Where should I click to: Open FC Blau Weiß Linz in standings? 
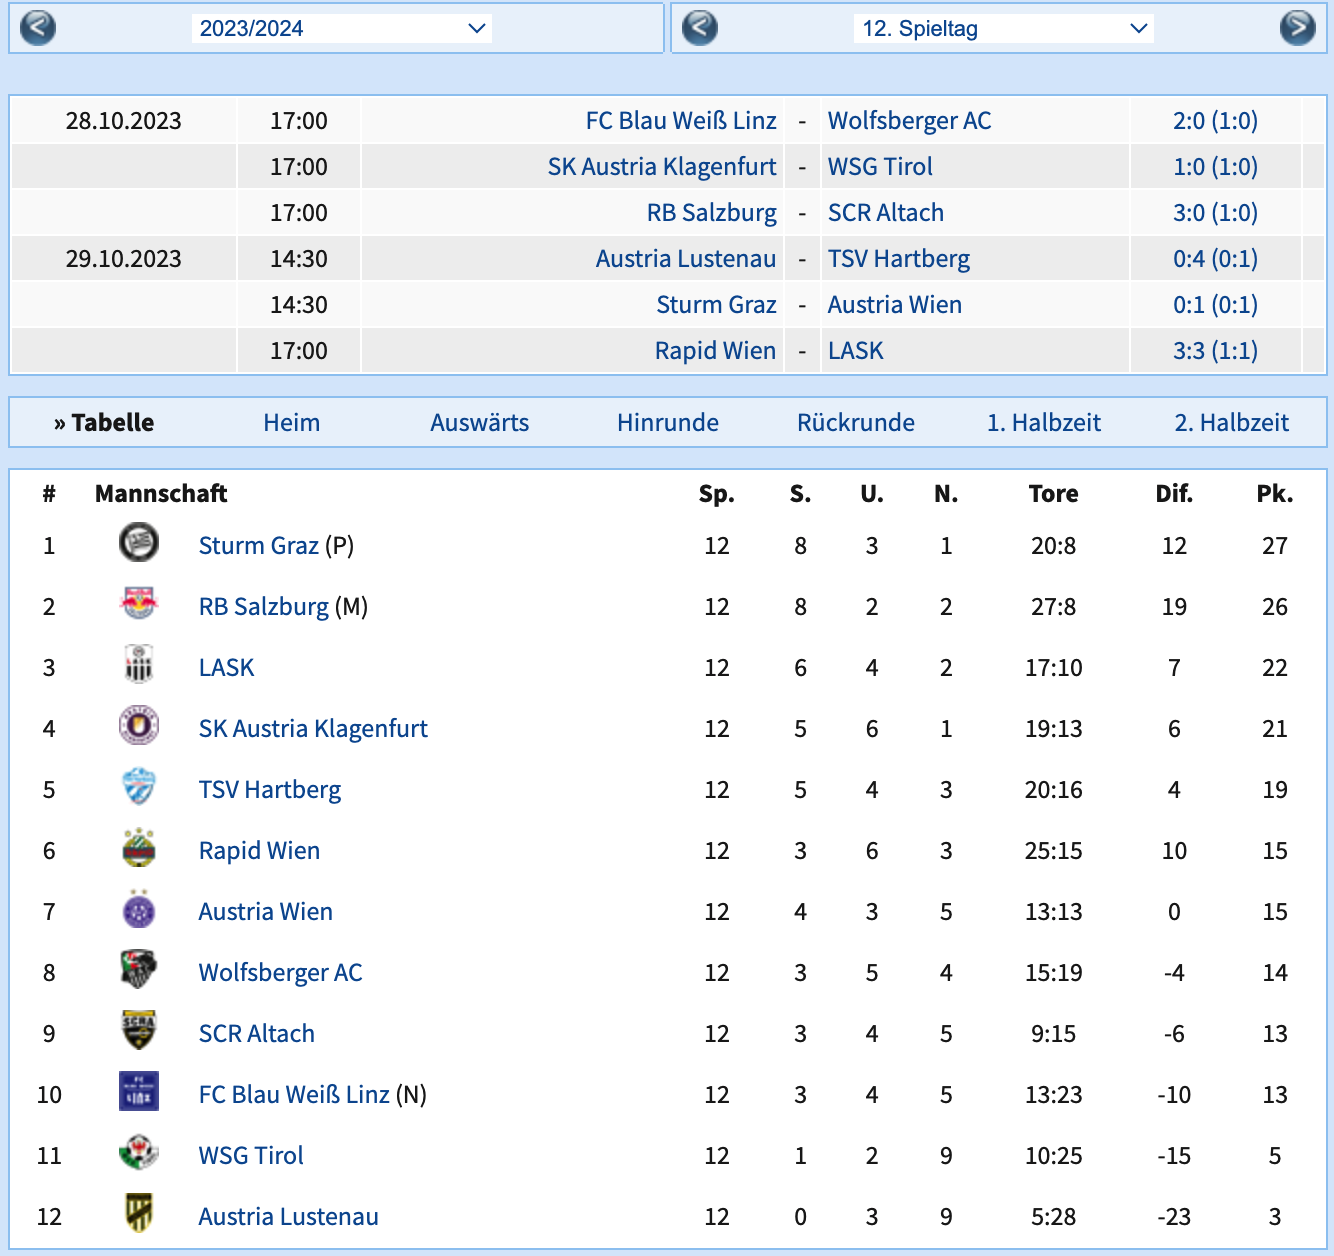click(294, 1095)
